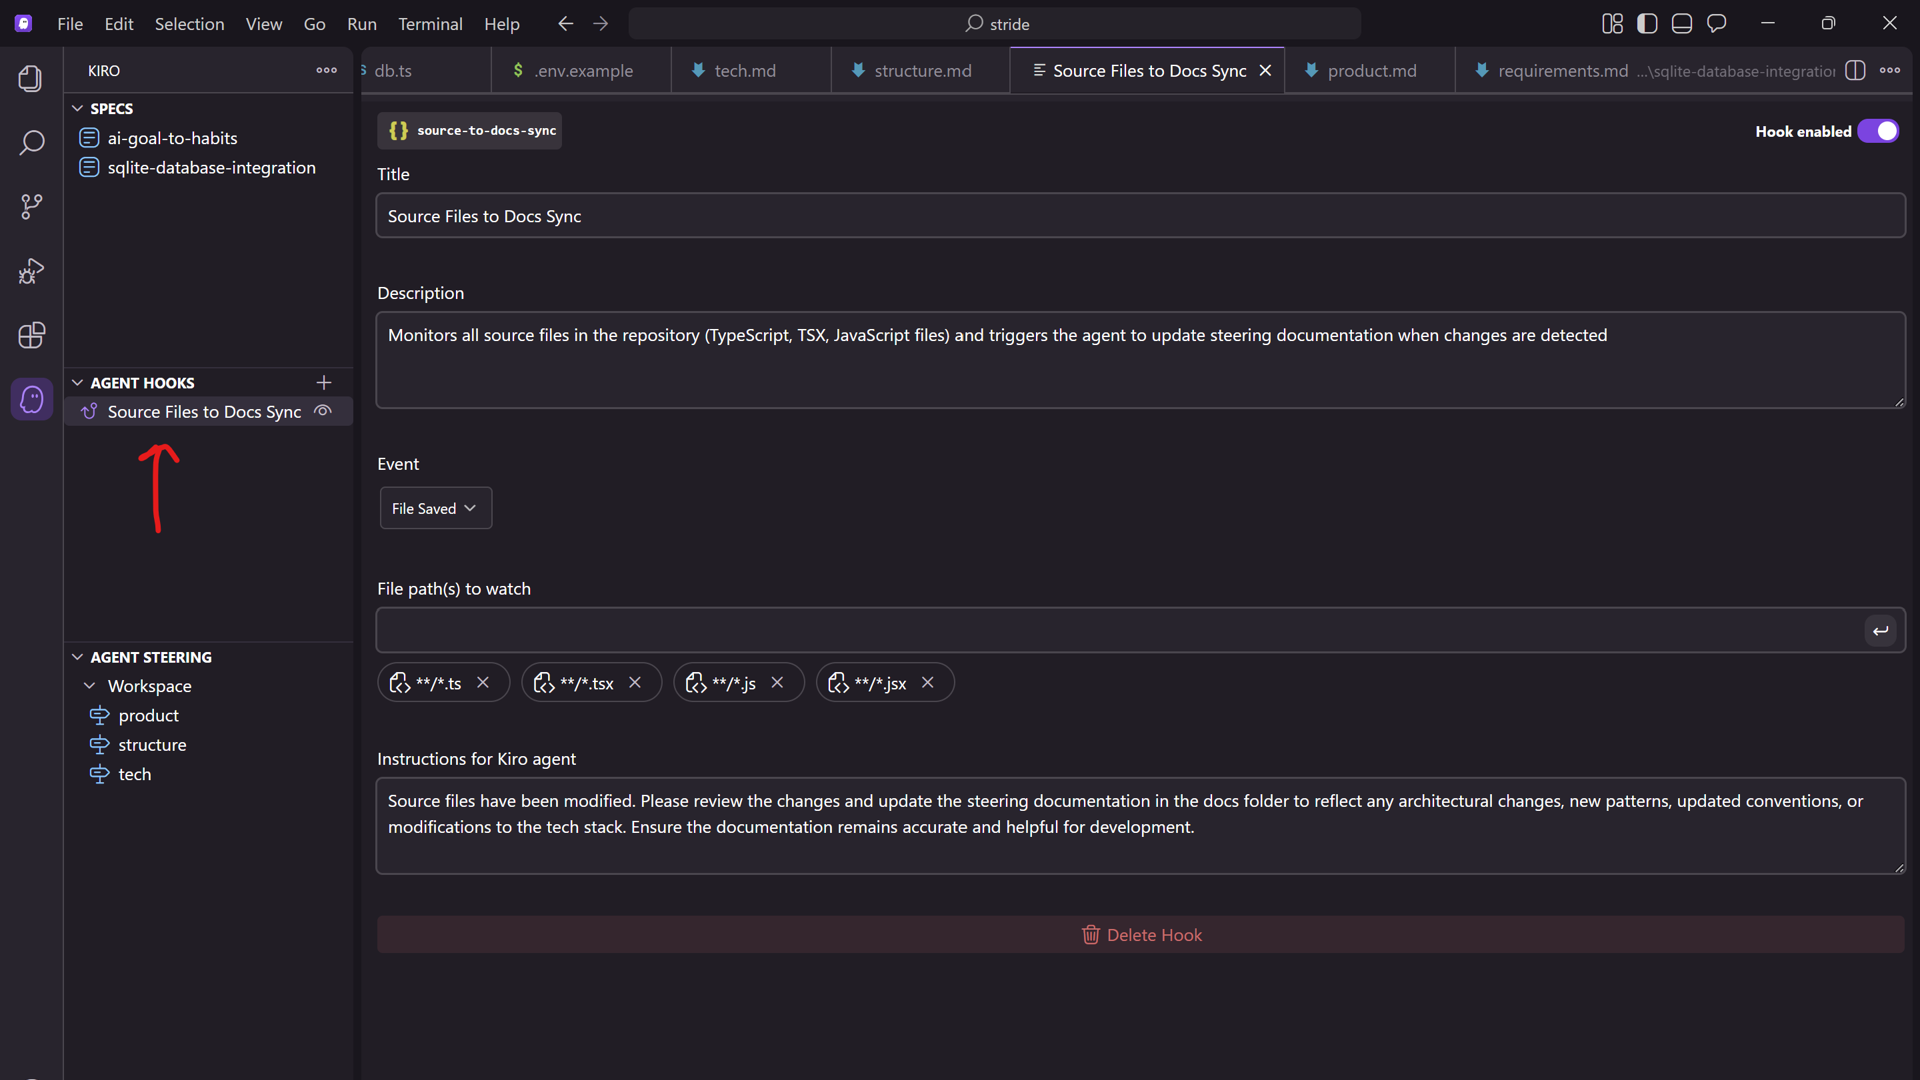Click the enter arrow in file path field

[1880, 630]
